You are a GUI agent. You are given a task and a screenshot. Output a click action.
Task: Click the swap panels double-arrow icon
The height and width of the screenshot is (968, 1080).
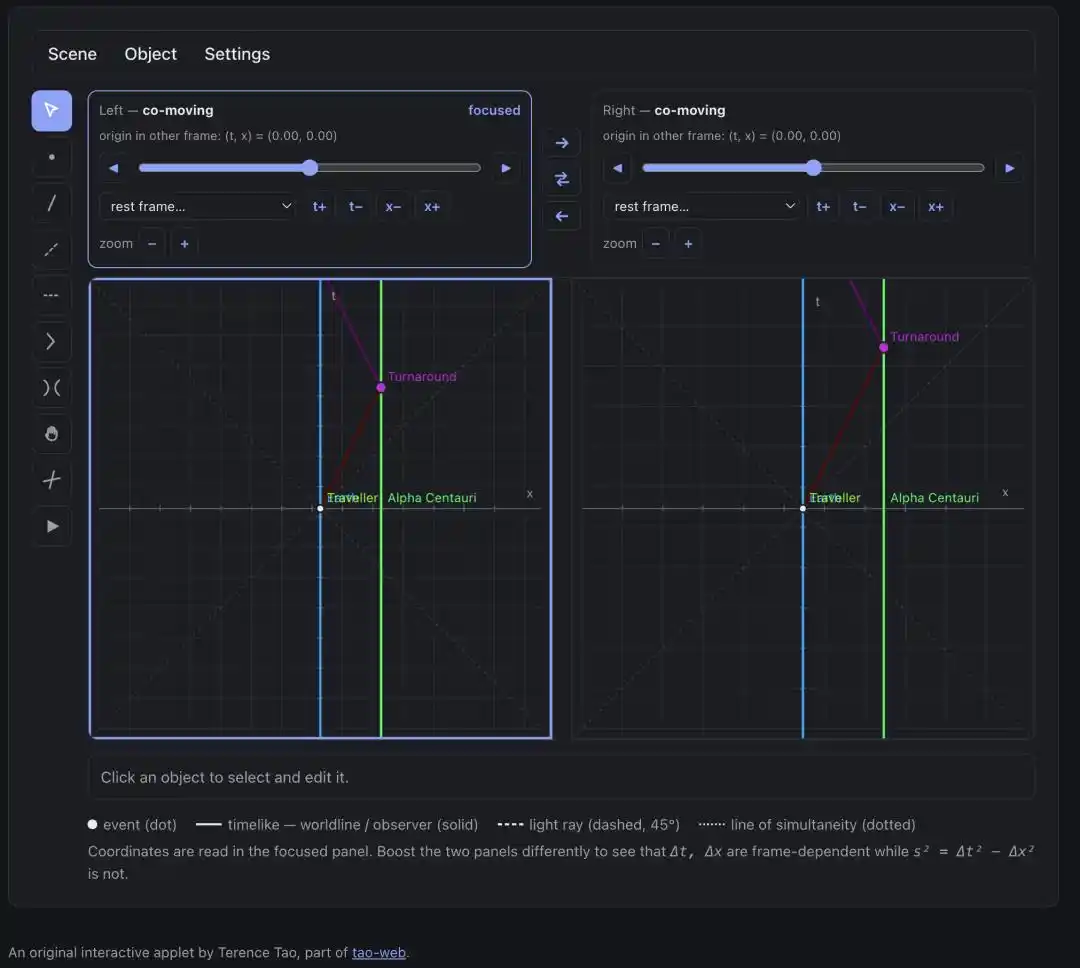(562, 179)
